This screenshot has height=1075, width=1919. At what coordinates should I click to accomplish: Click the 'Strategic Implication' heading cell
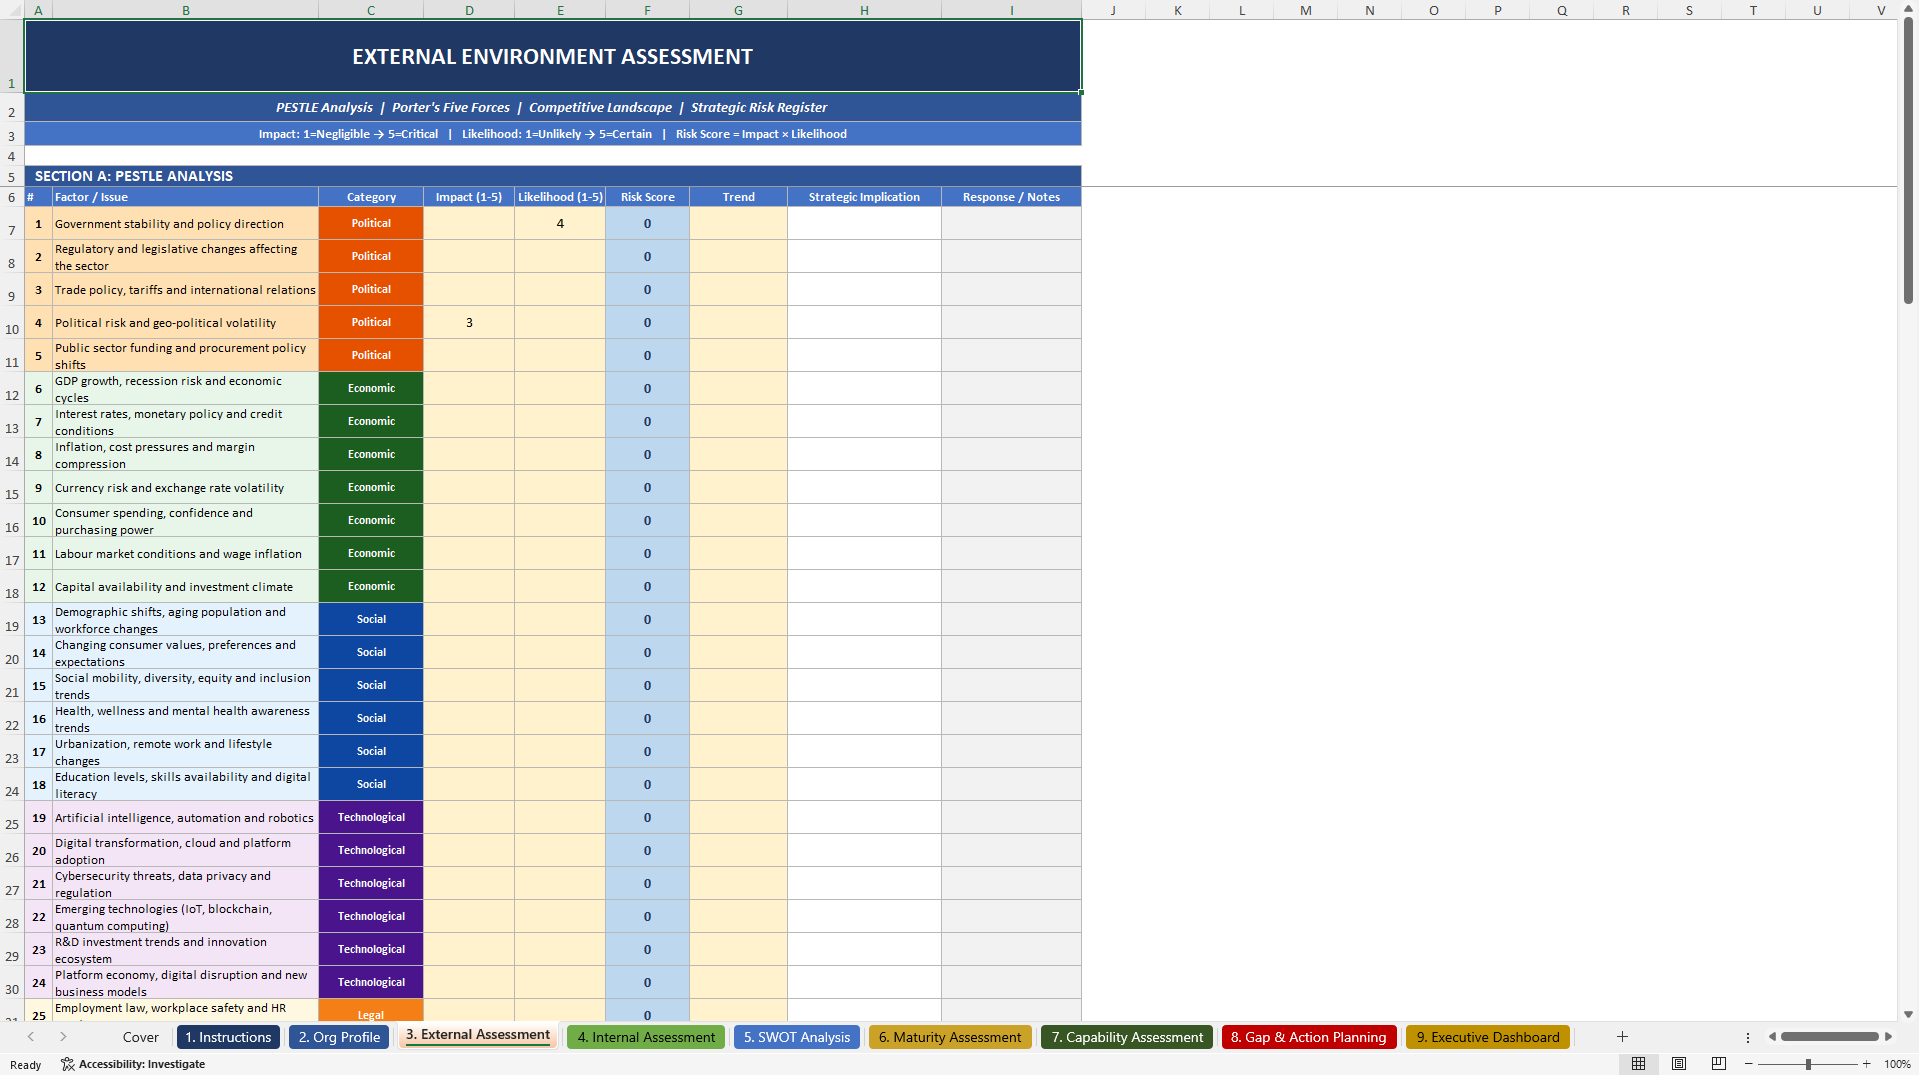click(864, 197)
